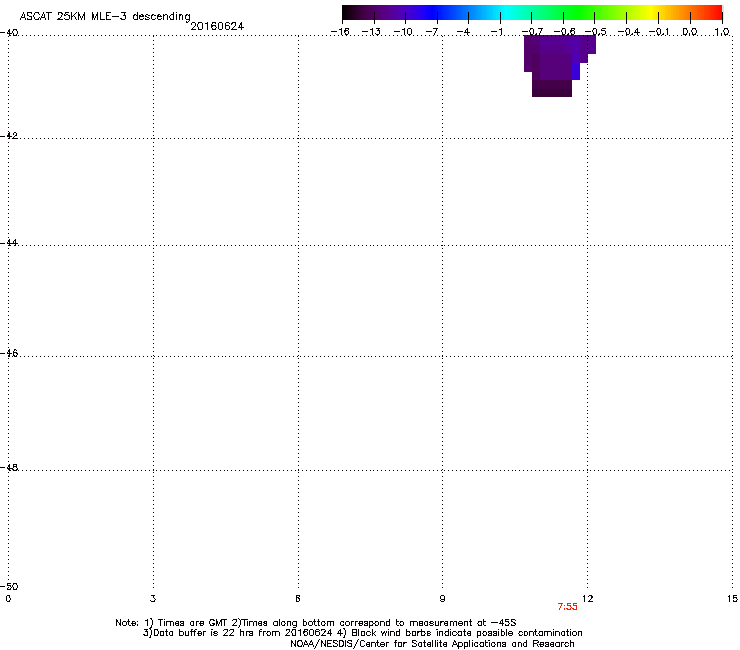This screenshot has width=740, height=650.
Task: Click the longitude 9 axis label
Action: 442,599
